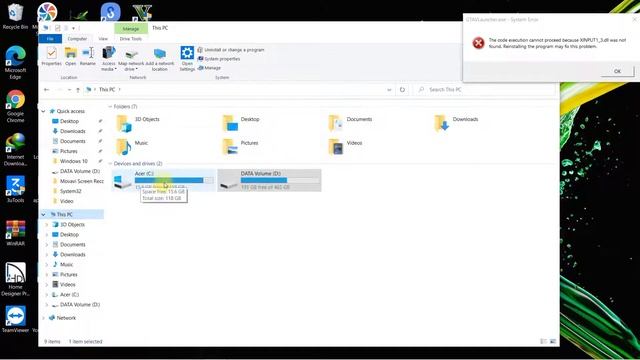Switch to large icons view
Viewport: 640px width, 360px height.
pos(553,341)
